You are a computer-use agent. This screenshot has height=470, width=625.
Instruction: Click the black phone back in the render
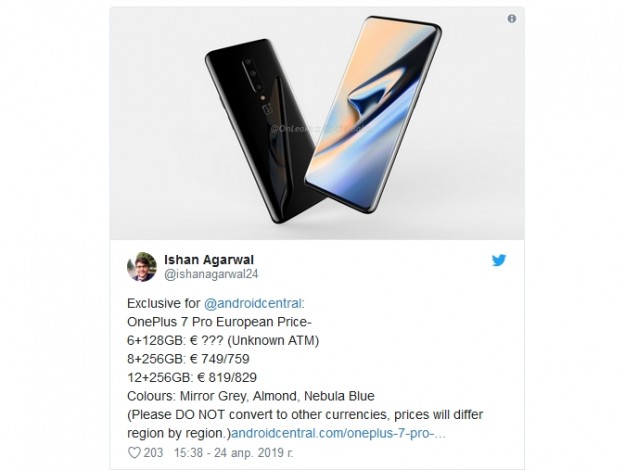tap(261, 132)
